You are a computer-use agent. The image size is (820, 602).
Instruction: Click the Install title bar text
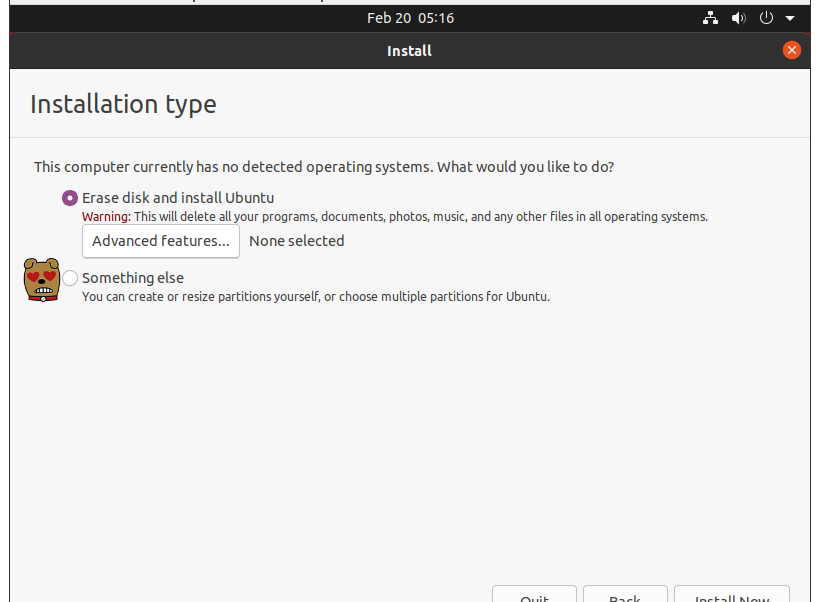tap(409, 51)
